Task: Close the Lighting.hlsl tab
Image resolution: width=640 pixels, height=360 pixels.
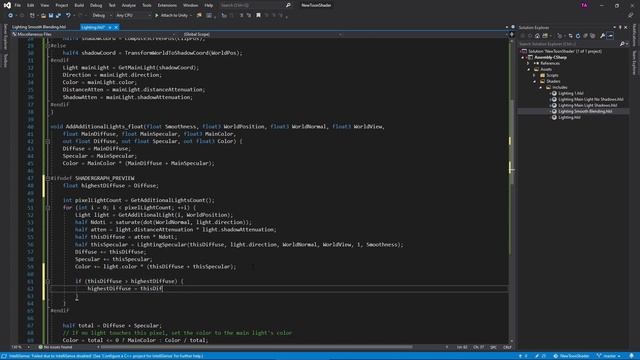Action: coord(116,27)
